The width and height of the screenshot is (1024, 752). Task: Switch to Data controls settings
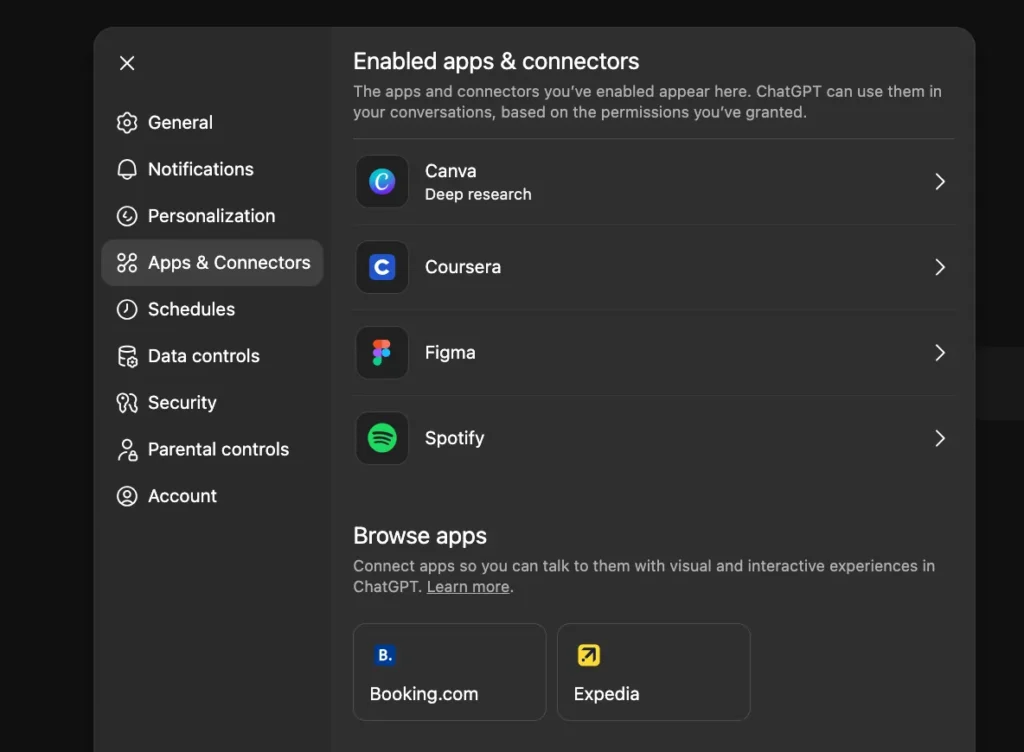(203, 356)
